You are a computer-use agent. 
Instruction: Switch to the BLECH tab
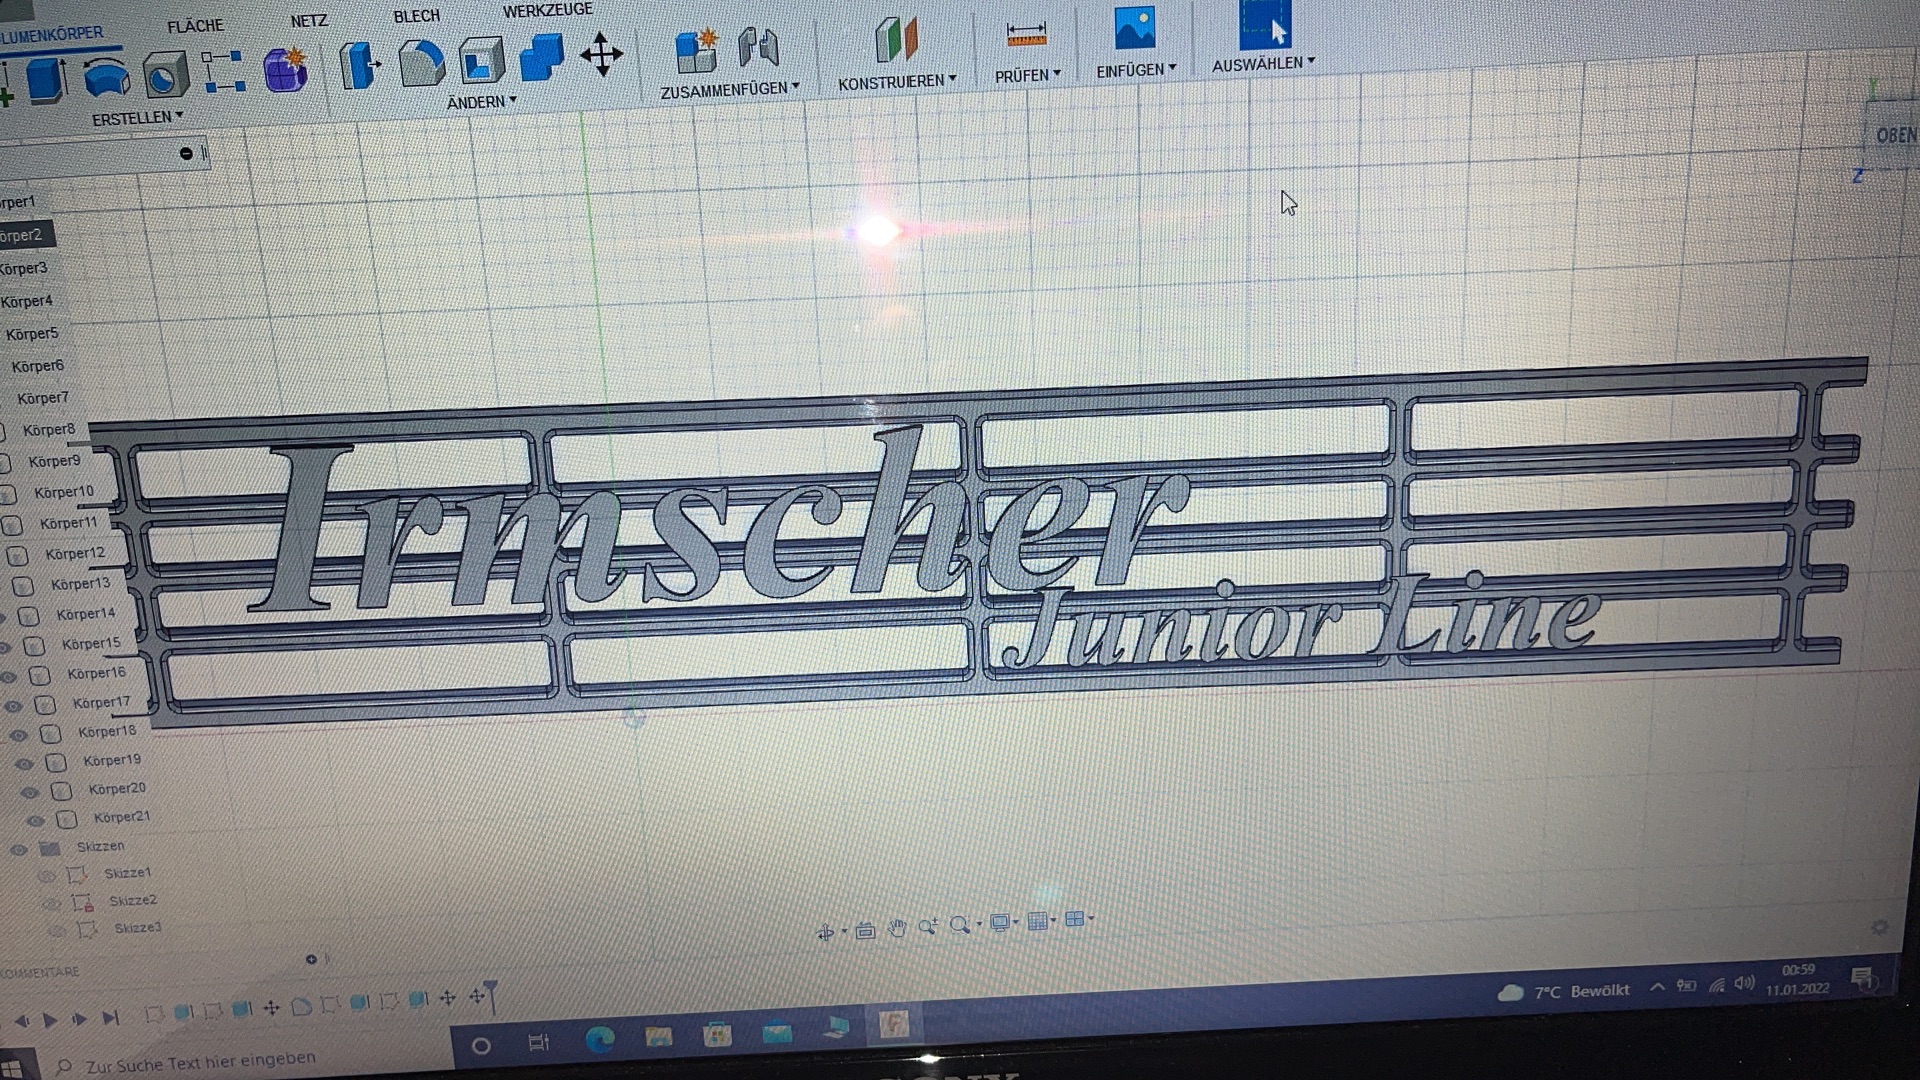pyautogui.click(x=416, y=17)
